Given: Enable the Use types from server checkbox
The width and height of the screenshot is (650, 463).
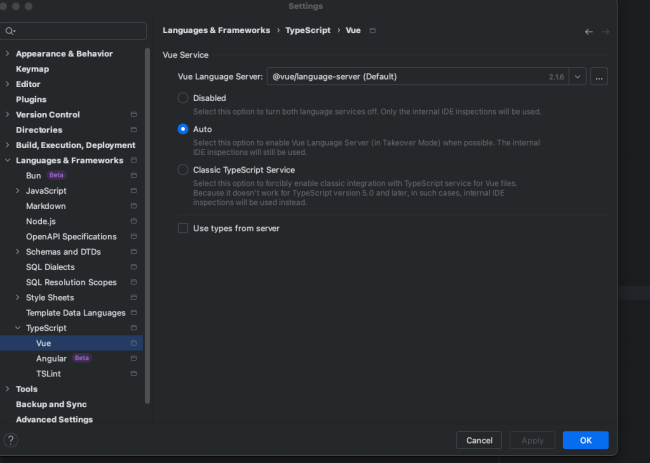Looking at the screenshot, I should (182, 228).
